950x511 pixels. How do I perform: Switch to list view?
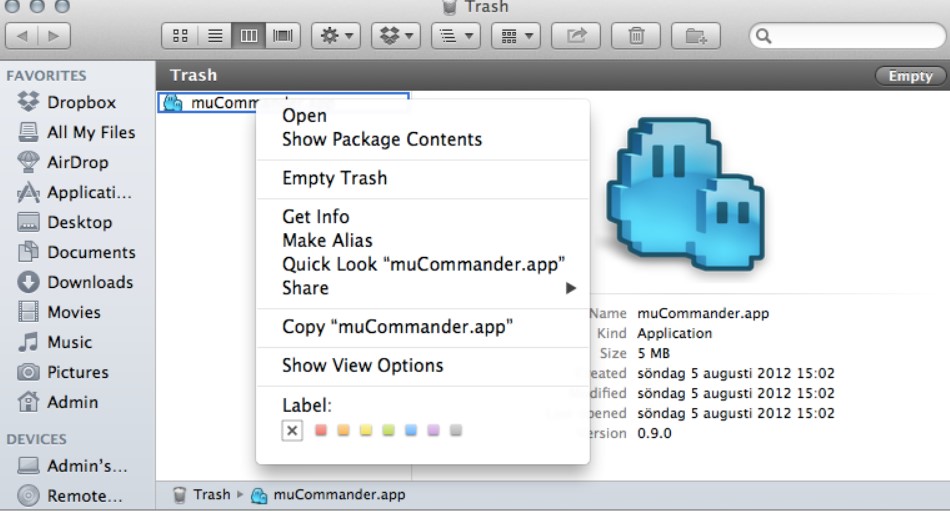[x=214, y=36]
